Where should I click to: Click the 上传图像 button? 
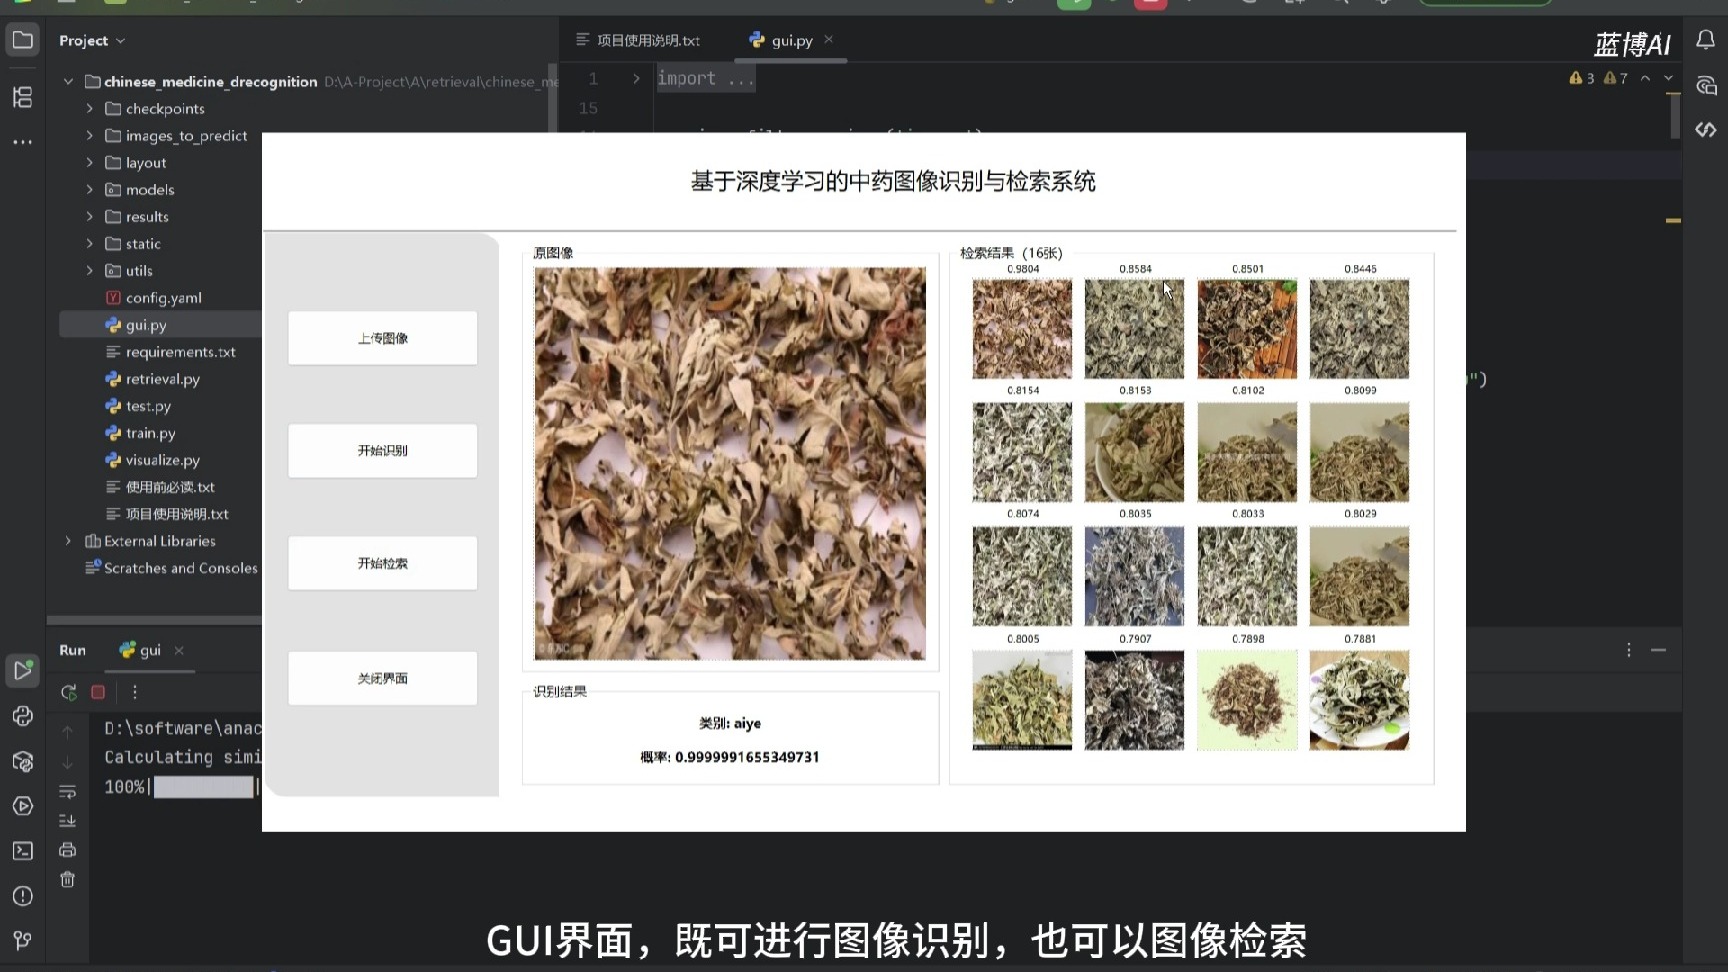pyautogui.click(x=383, y=338)
